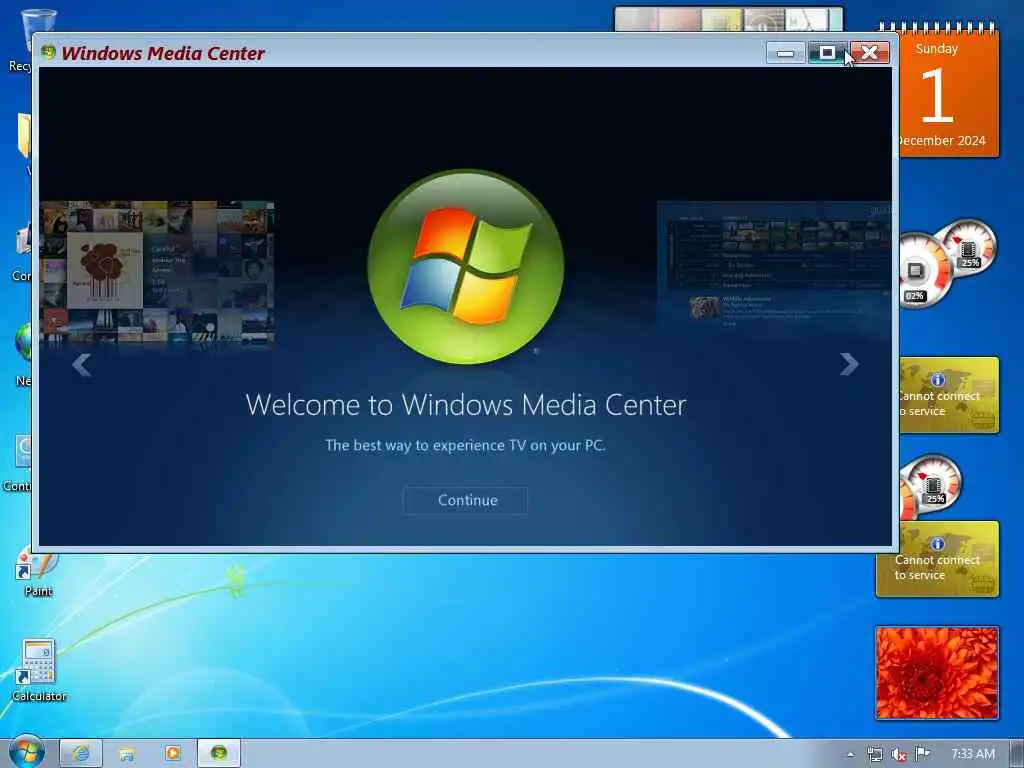Click the Continue button in Media Center
1024x768 pixels.
pyautogui.click(x=466, y=500)
